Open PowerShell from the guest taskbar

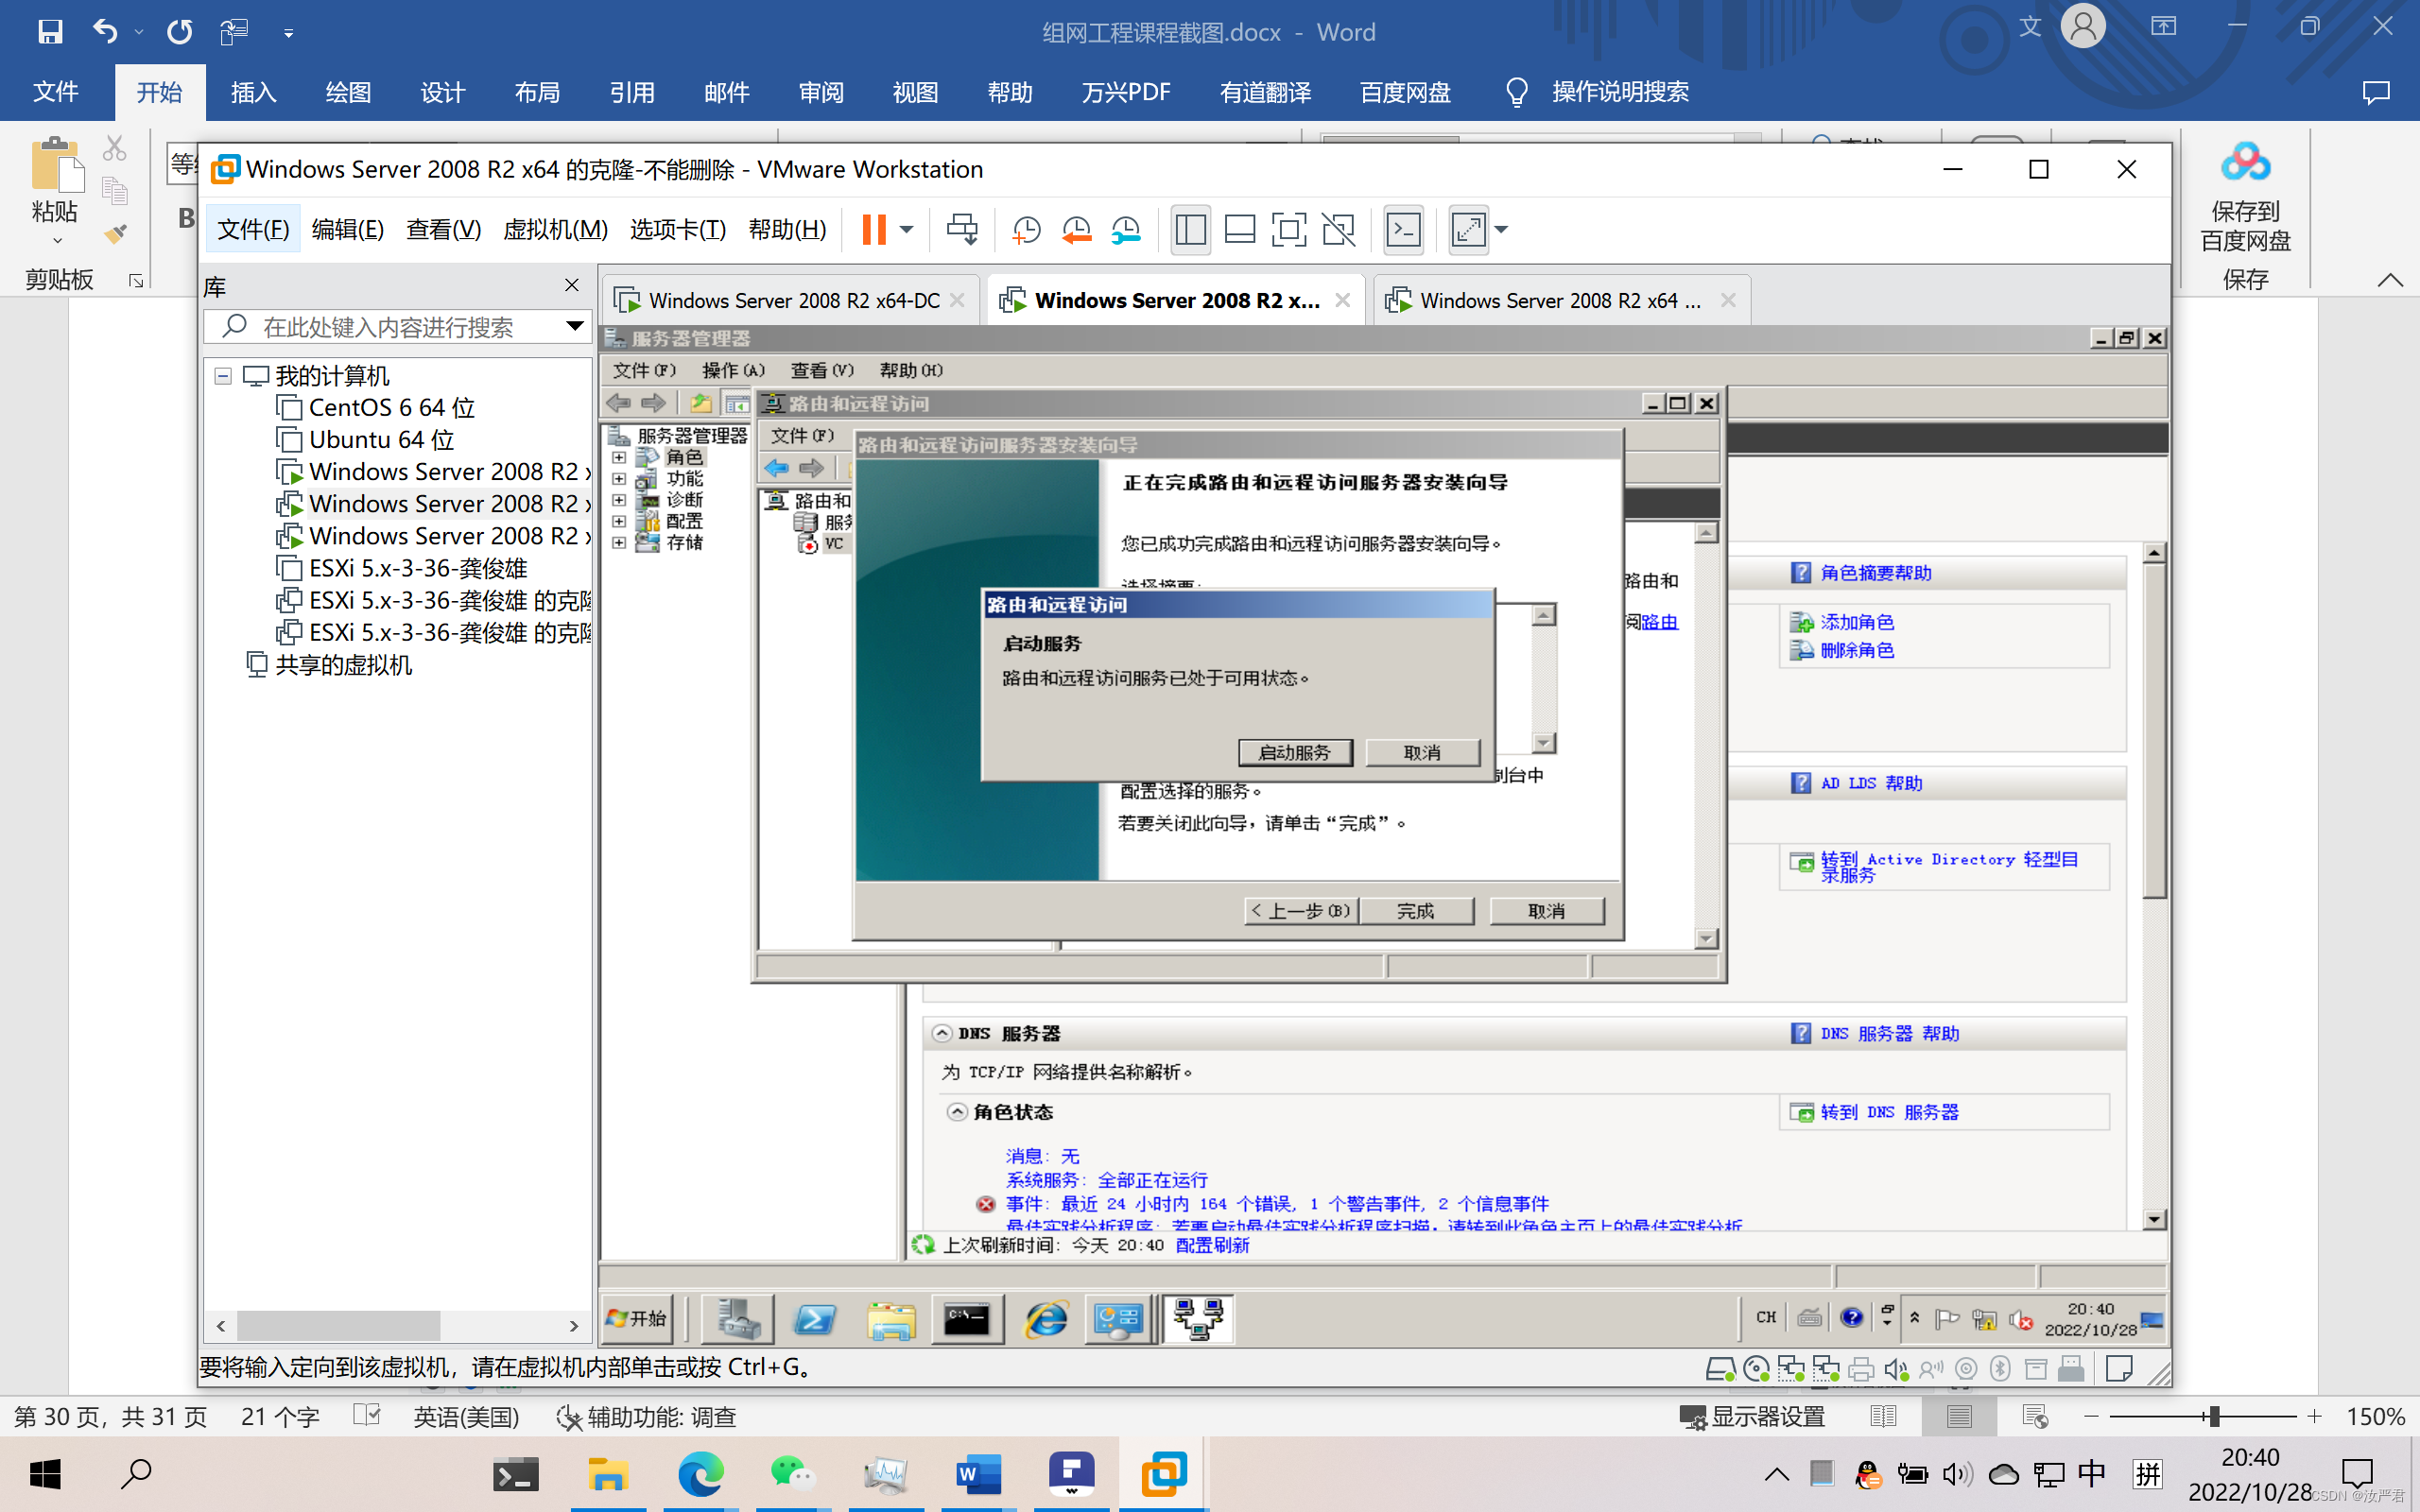coord(814,1320)
